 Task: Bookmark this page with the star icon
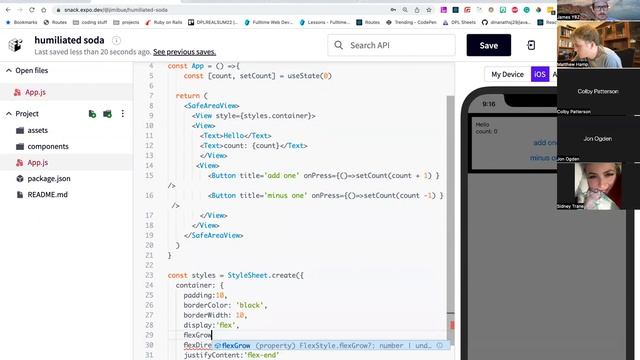click(x=429, y=10)
